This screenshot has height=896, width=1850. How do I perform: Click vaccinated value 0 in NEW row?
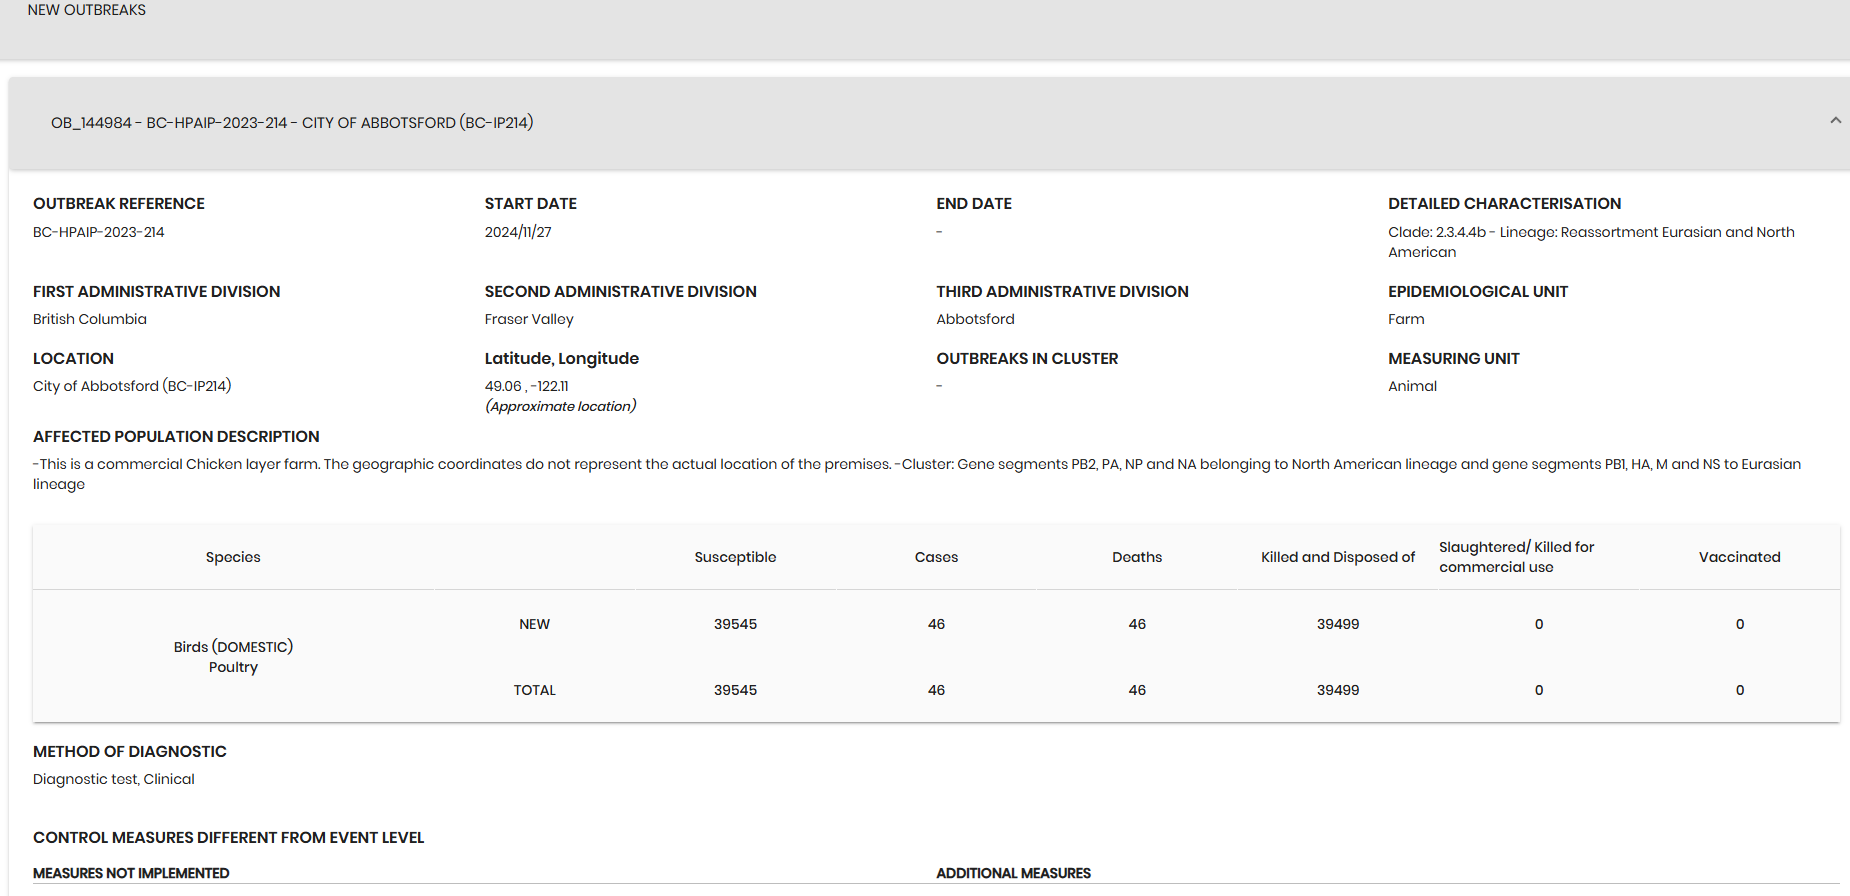pos(1740,624)
